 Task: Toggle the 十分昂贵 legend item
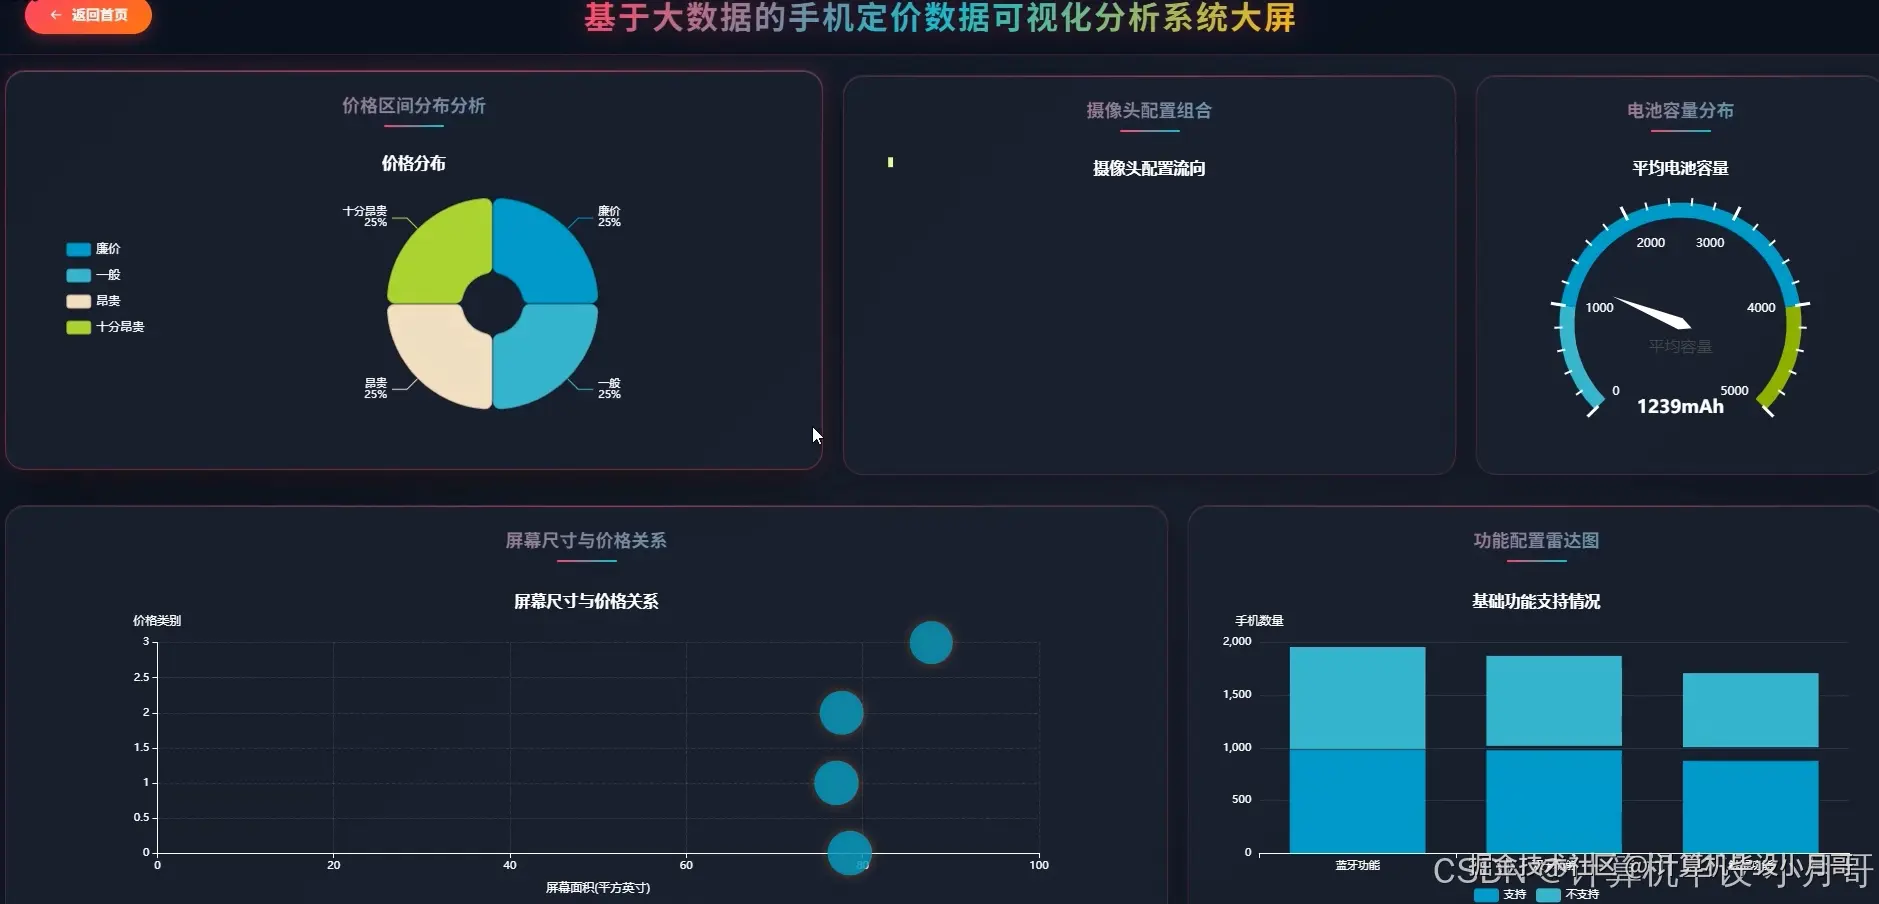pyautogui.click(x=105, y=326)
